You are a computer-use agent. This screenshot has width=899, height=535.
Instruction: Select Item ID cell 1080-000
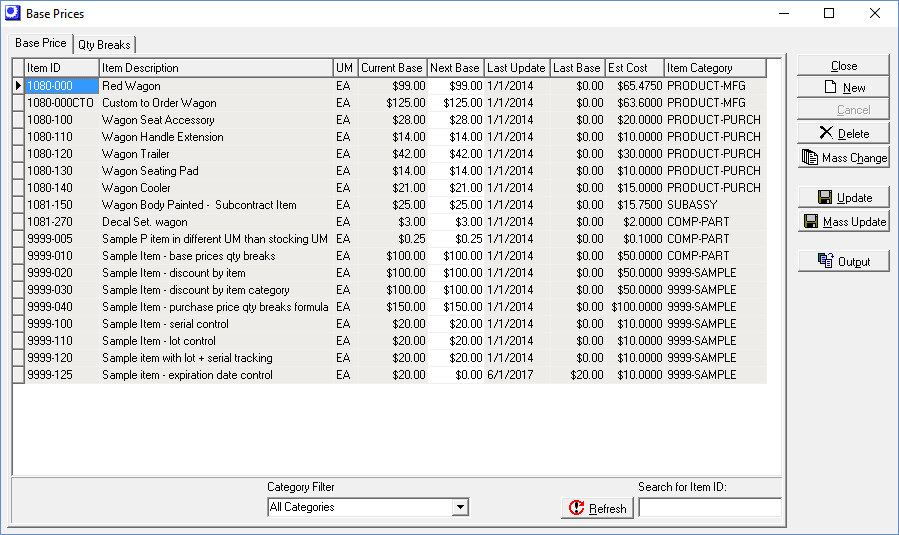(x=62, y=85)
